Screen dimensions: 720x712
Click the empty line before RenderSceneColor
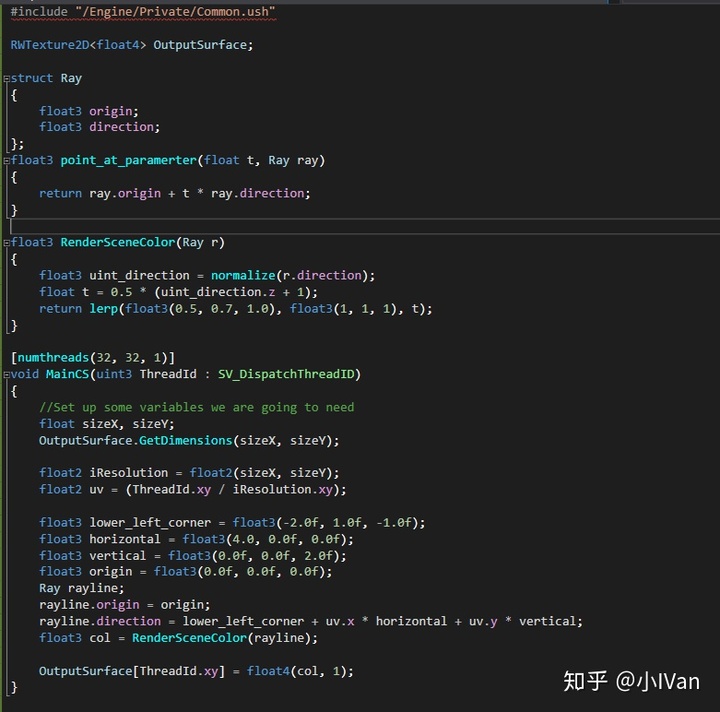click(x=365, y=226)
